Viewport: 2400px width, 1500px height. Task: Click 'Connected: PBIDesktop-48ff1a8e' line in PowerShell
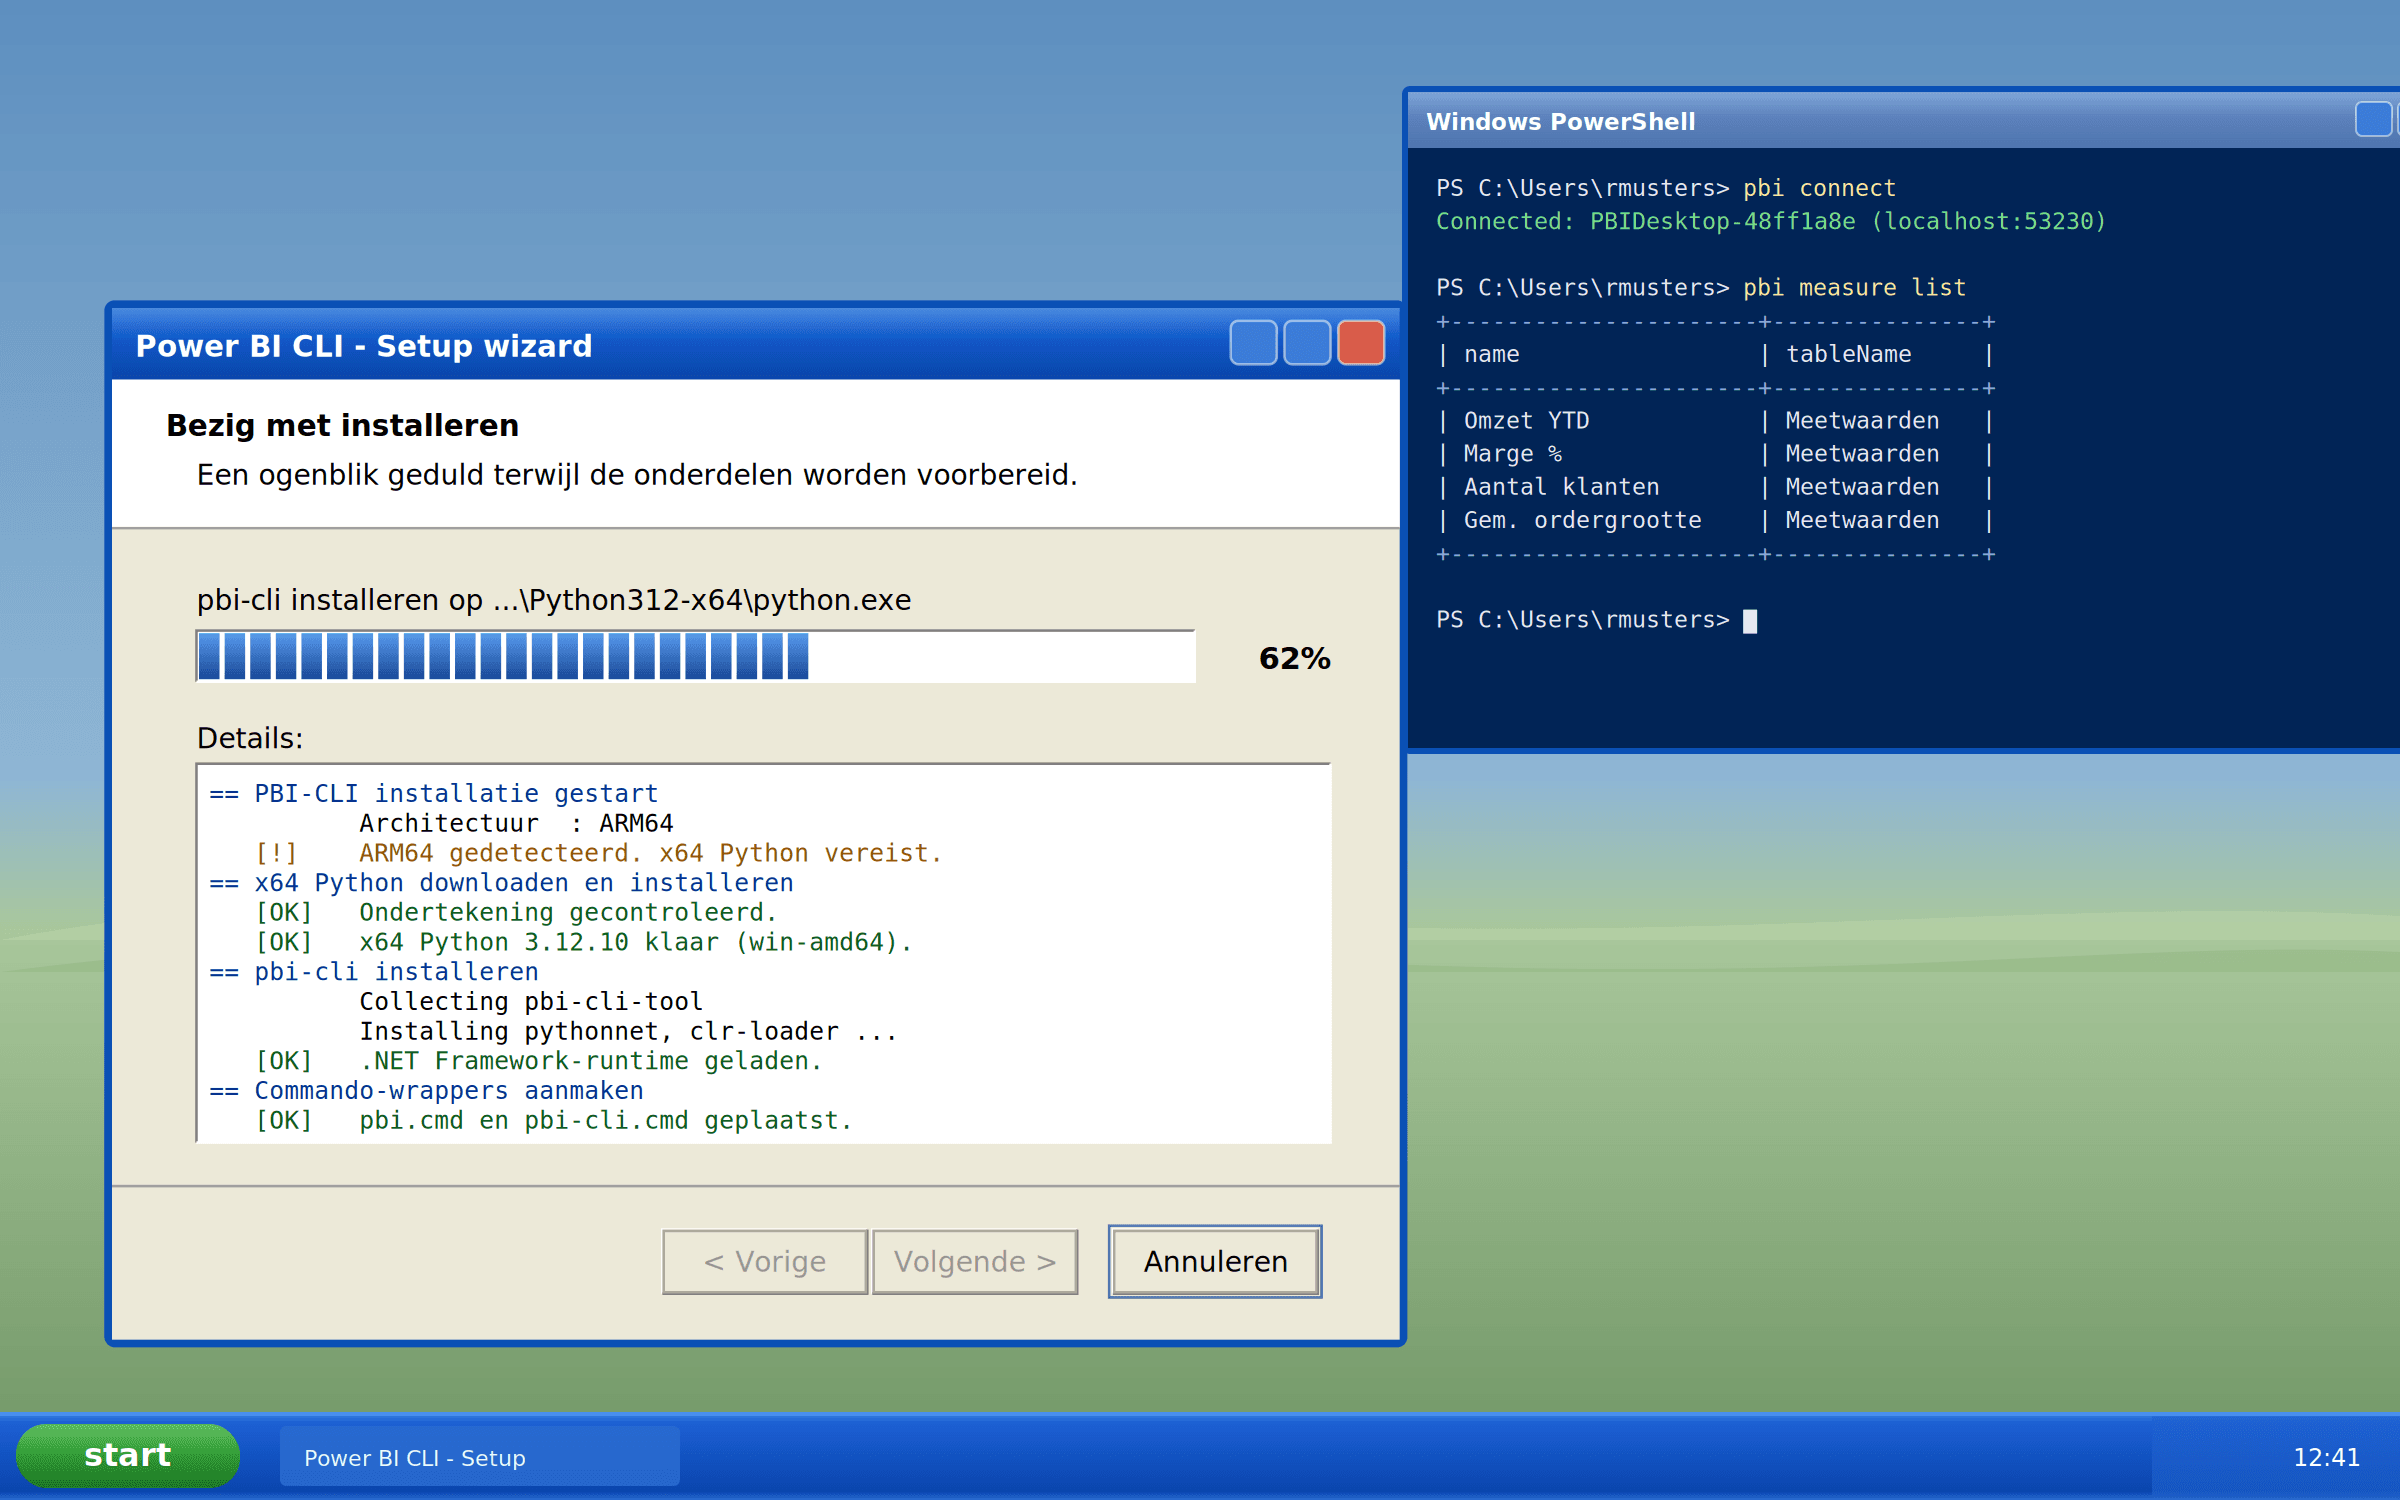1771,221
